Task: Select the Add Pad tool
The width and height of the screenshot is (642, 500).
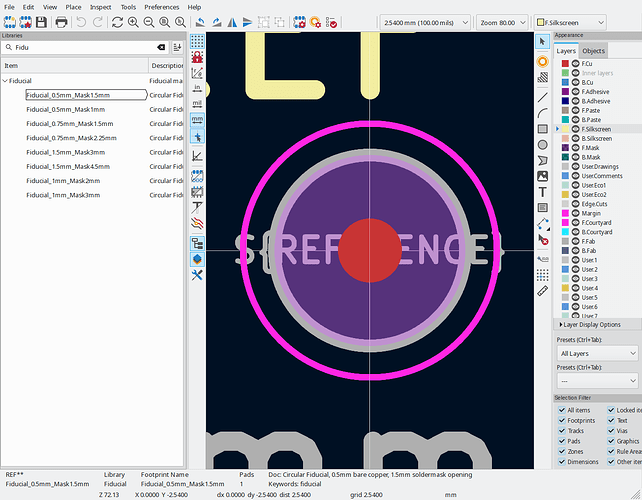Action: tap(543, 60)
